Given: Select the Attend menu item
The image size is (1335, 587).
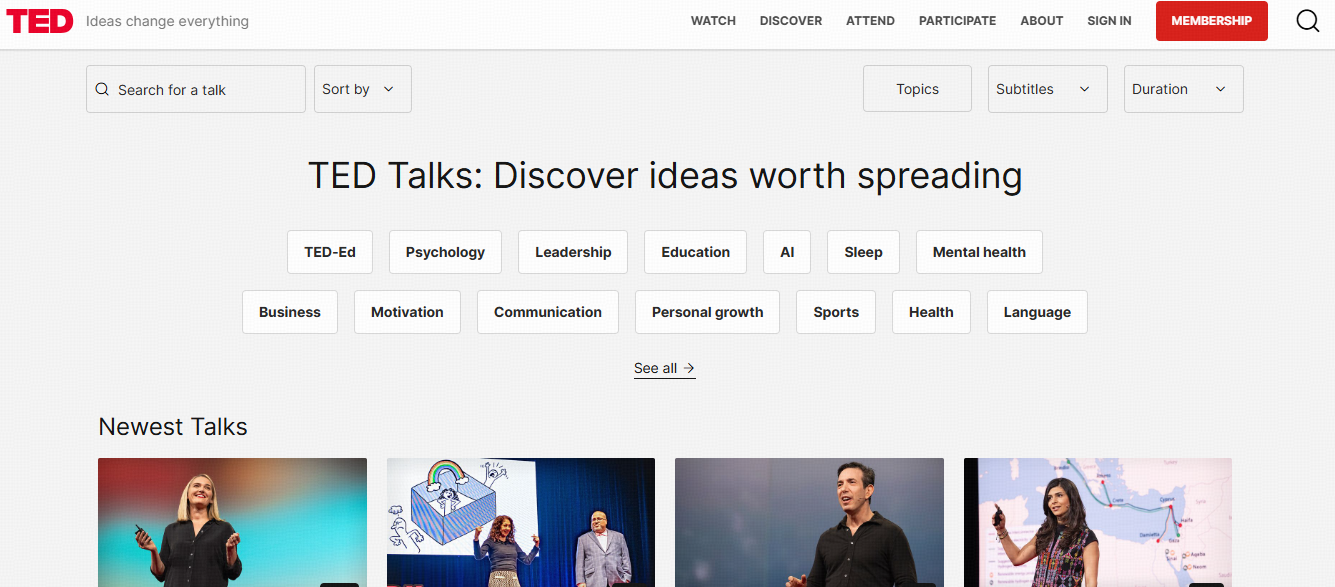Looking at the screenshot, I should (x=870, y=21).
